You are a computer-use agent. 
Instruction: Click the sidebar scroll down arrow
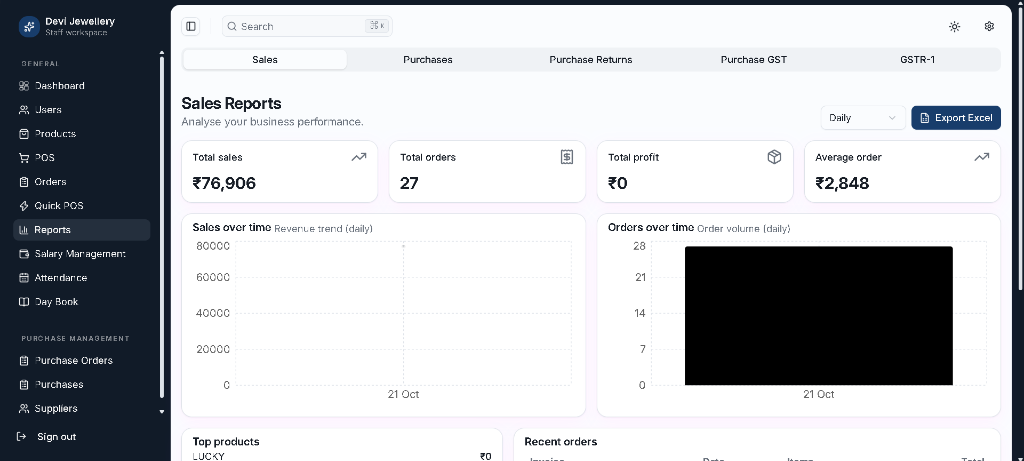coord(162,411)
